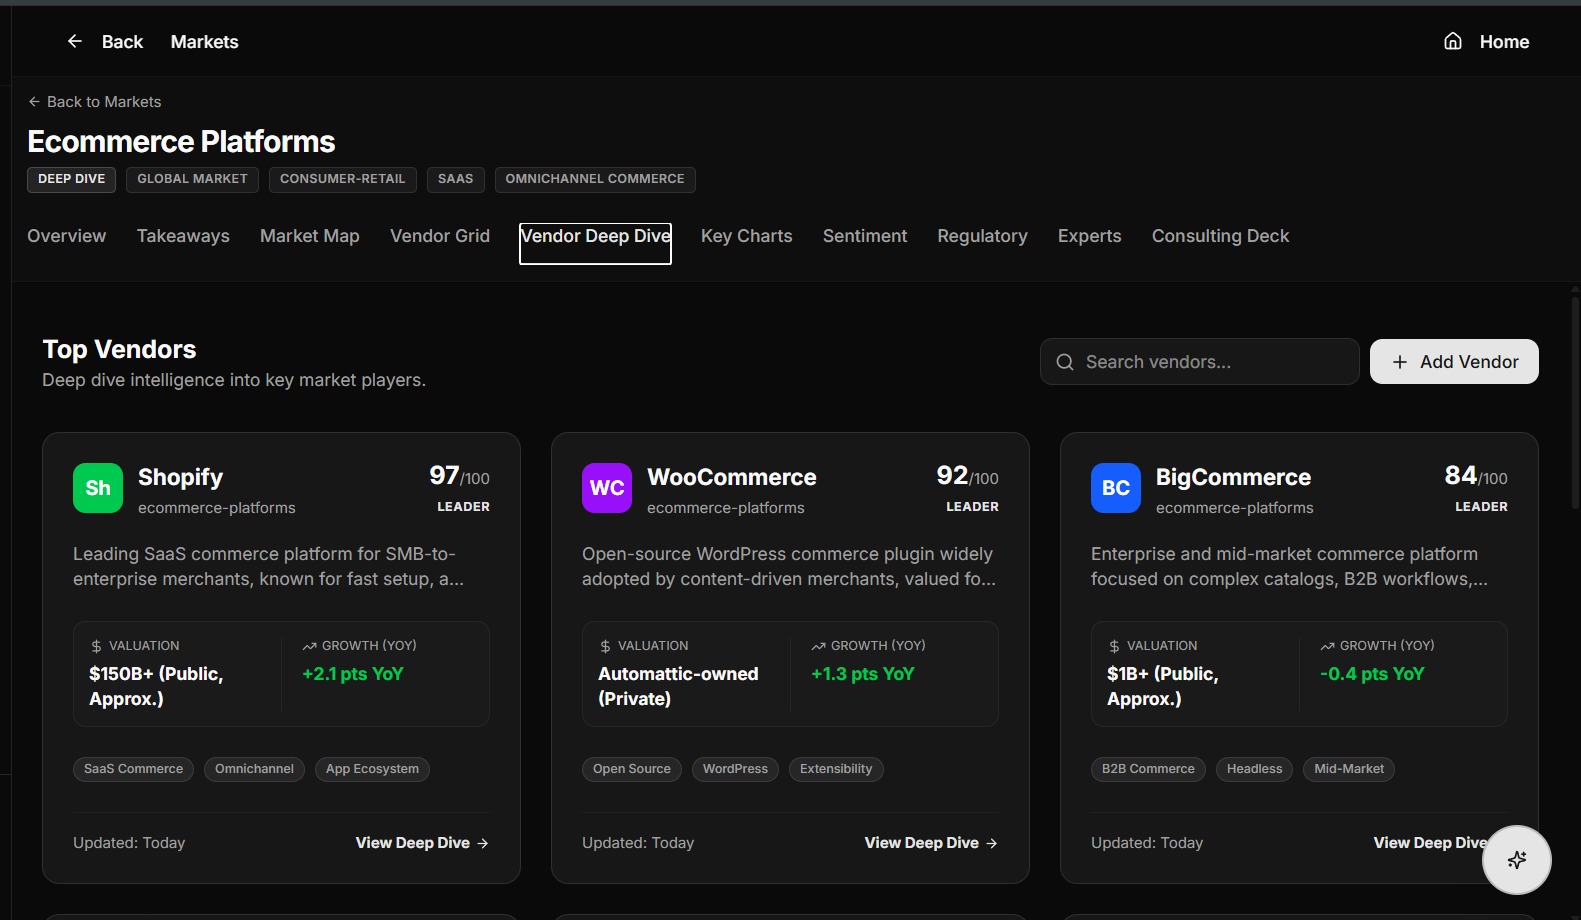Screen dimensions: 1581x920
Task: Switch to the Market Map tab
Action: click(x=310, y=236)
